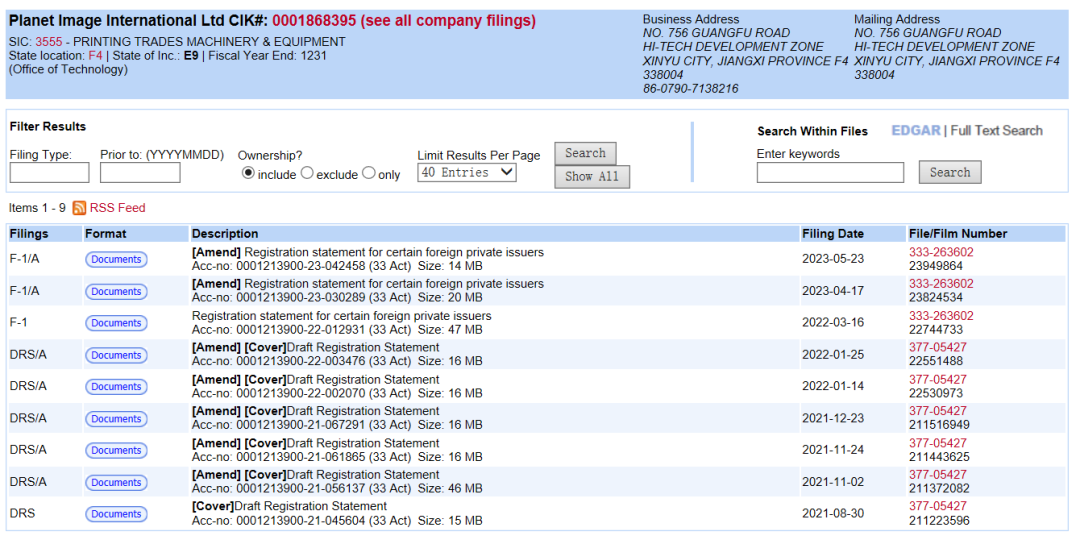
Task: Click the filter Search button
Action: [585, 154]
